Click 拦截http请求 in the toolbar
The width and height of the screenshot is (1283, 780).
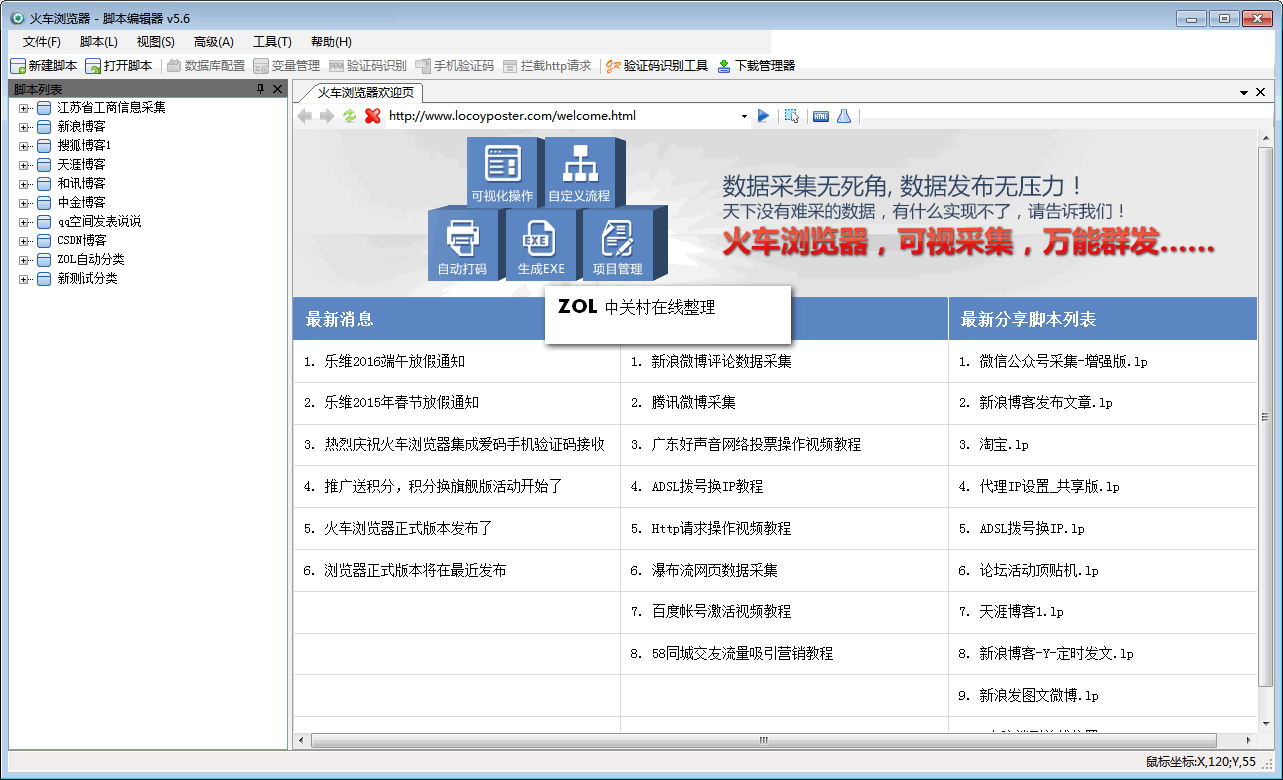click(547, 66)
